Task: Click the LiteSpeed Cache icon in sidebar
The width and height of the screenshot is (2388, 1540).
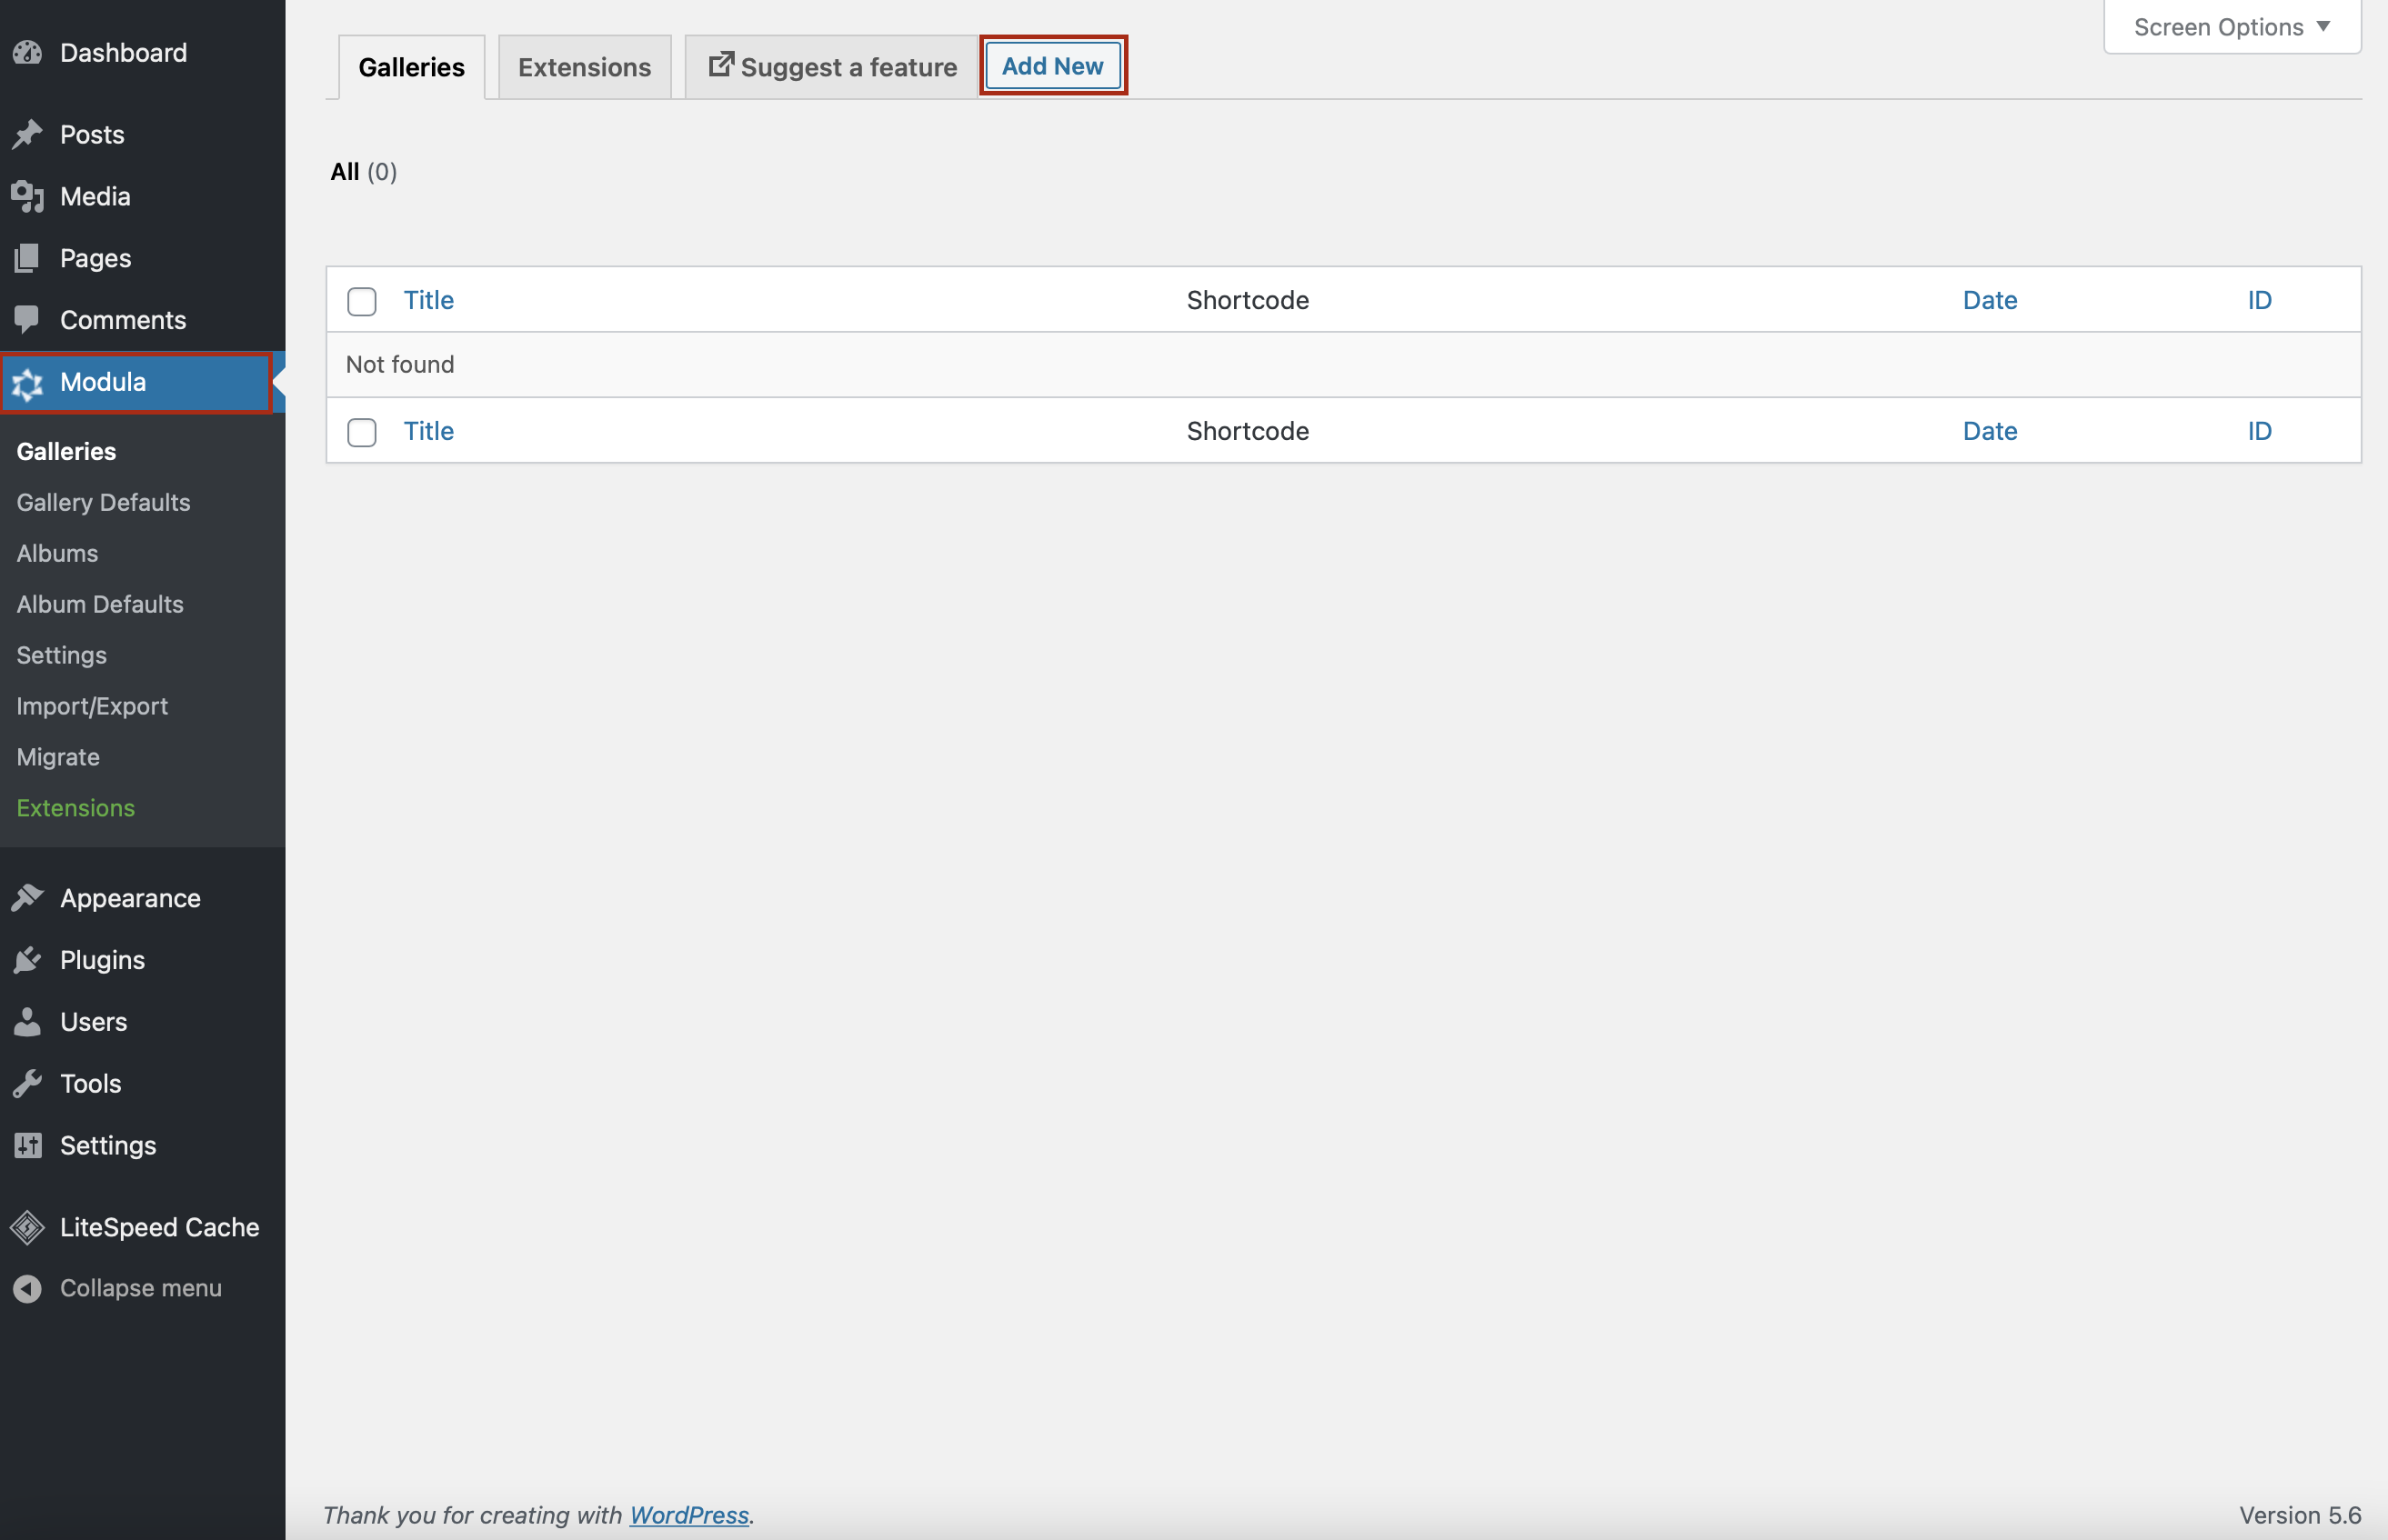Action: [x=28, y=1226]
